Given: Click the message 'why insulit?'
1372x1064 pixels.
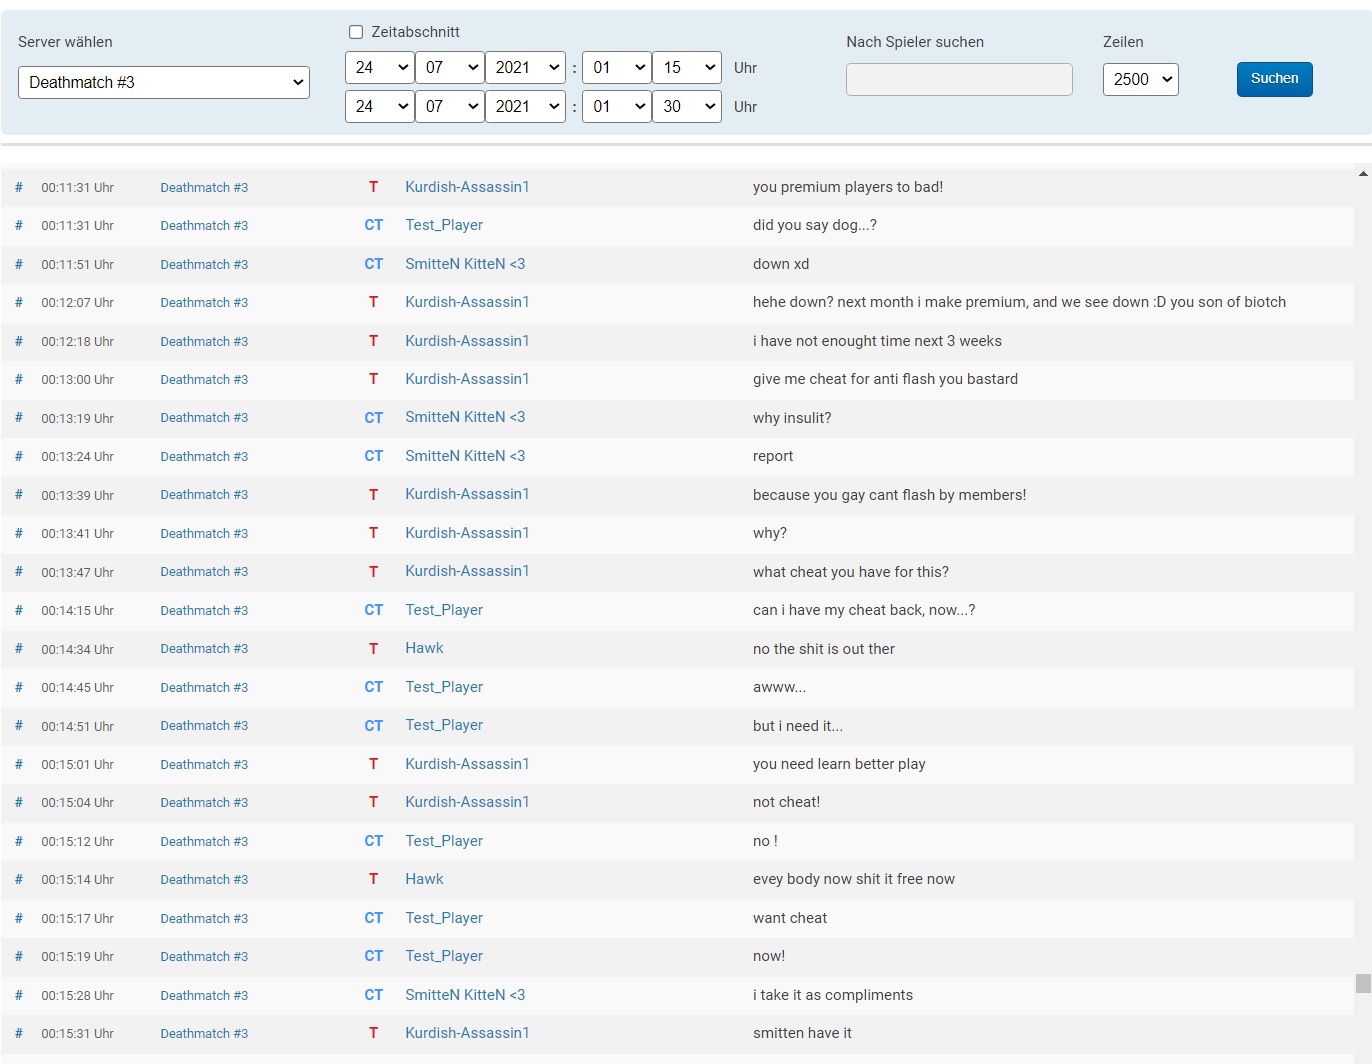Looking at the screenshot, I should pos(792,418).
